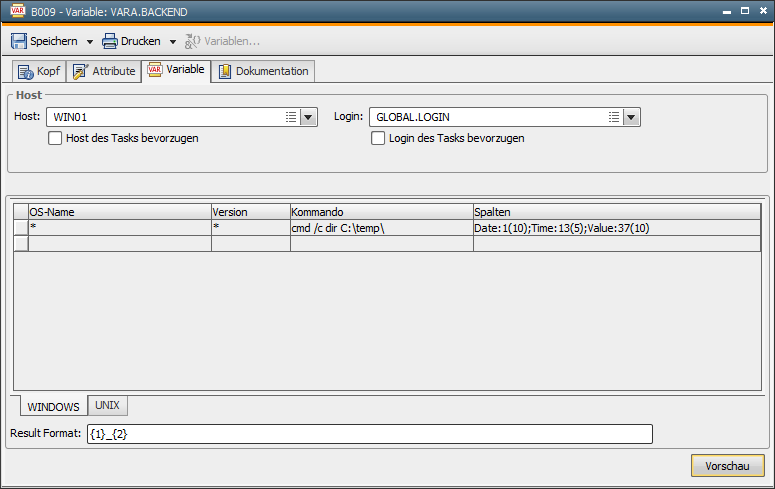
Task: Select the Kommando cell with cmd /c dir
Action: pos(381,228)
